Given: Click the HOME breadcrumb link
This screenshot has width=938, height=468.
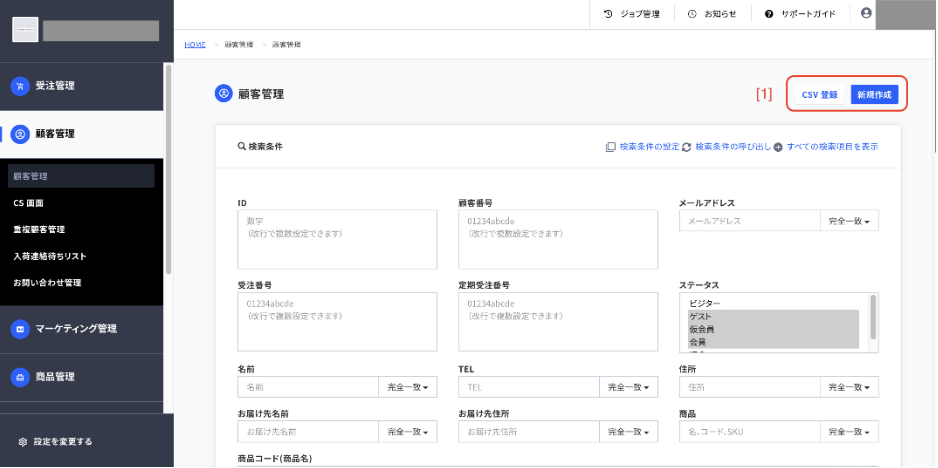Looking at the screenshot, I should coord(195,45).
